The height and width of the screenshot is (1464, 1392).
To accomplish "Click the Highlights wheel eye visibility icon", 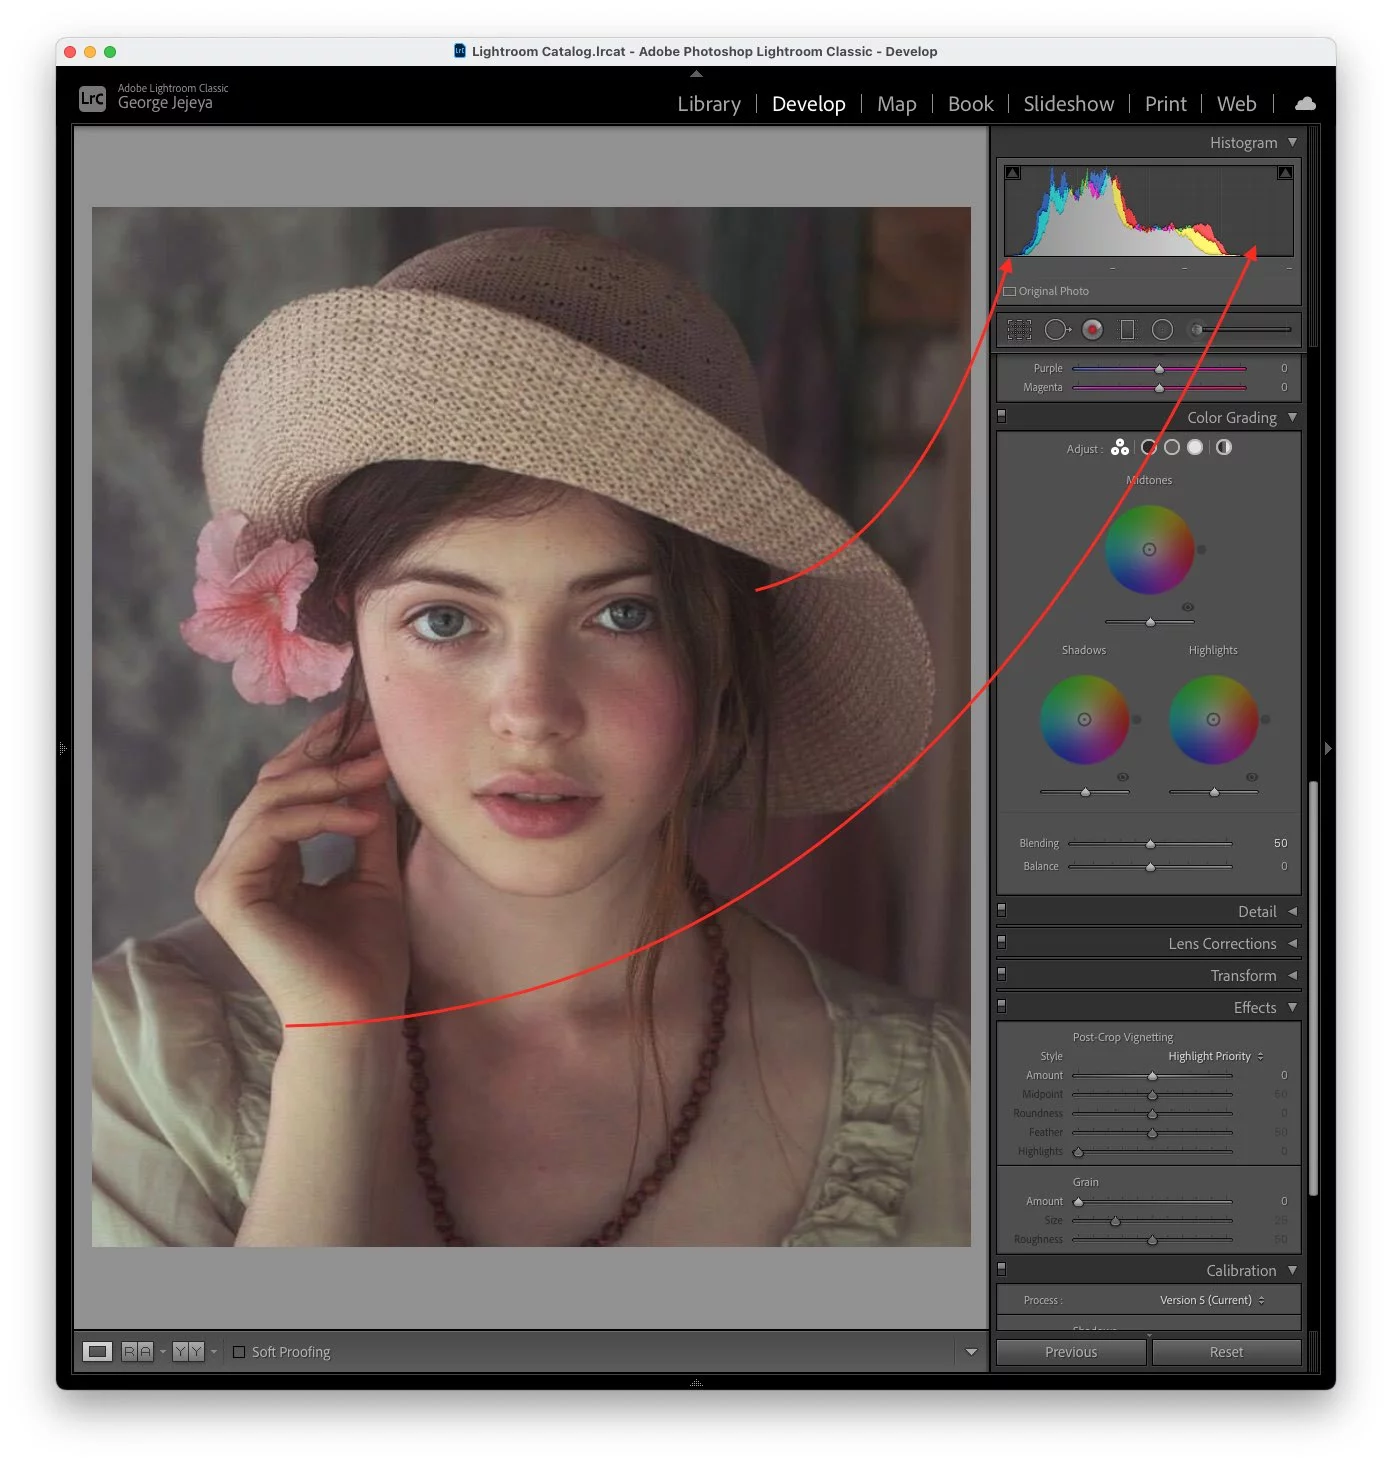I will coord(1252,777).
